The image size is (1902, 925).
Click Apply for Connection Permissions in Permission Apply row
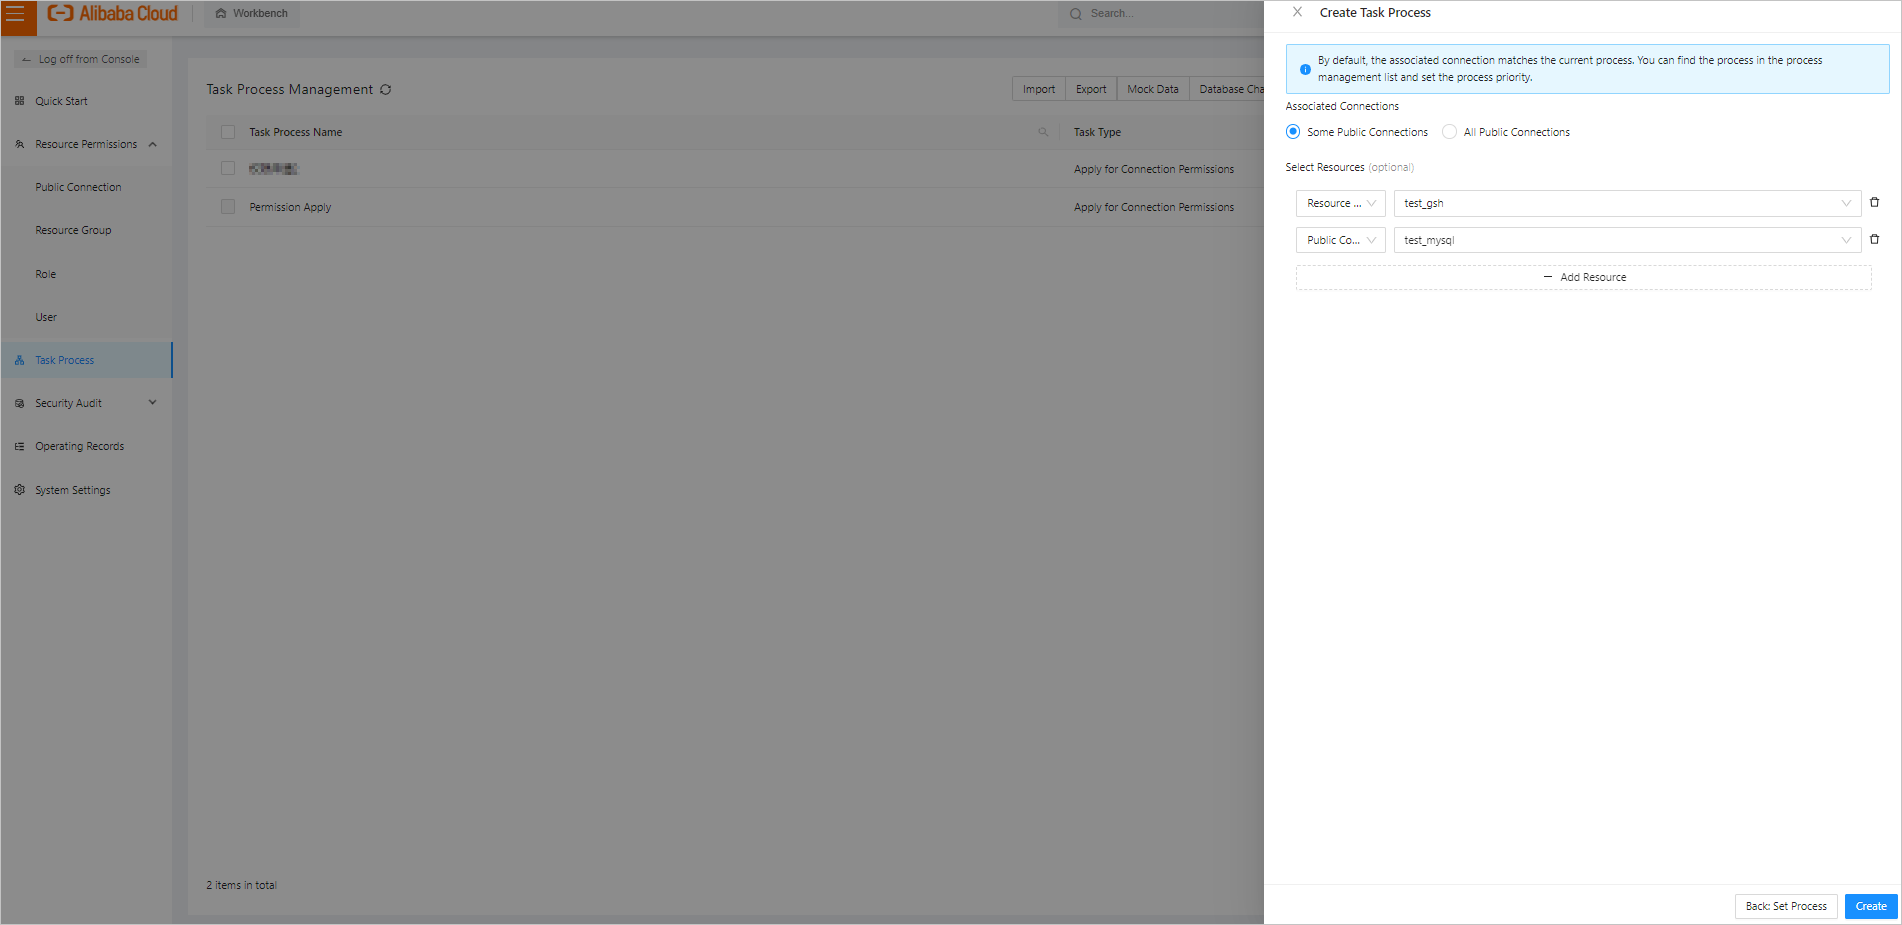click(x=1154, y=207)
